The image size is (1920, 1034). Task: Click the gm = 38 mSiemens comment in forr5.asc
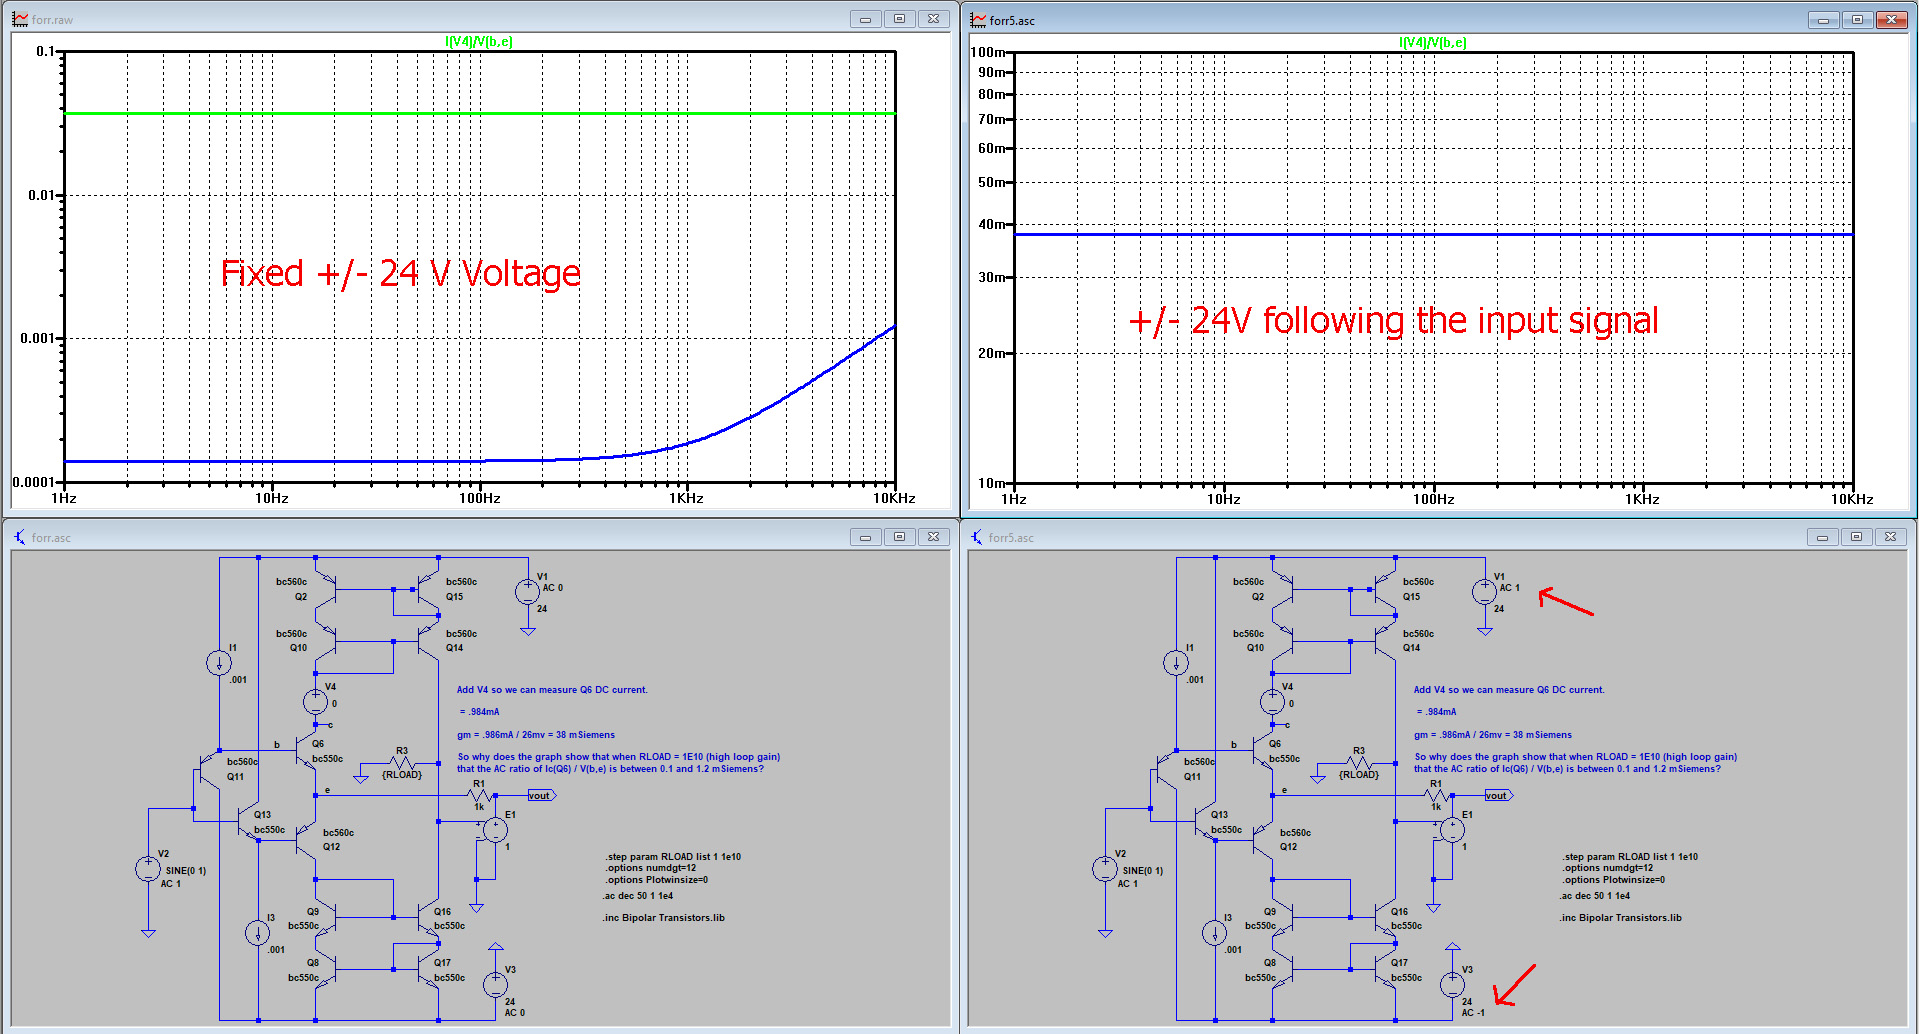(x=1492, y=735)
